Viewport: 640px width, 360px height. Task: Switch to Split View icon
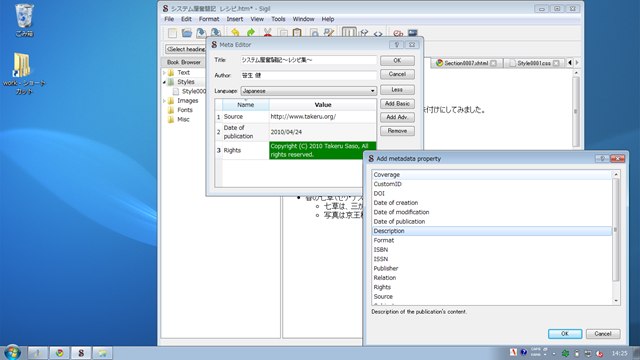coord(364,33)
